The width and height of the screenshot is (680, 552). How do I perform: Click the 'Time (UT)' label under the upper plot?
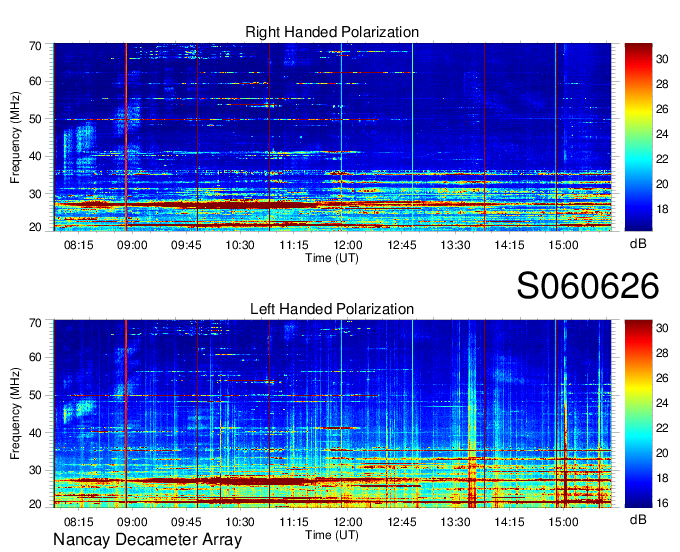tap(332, 258)
